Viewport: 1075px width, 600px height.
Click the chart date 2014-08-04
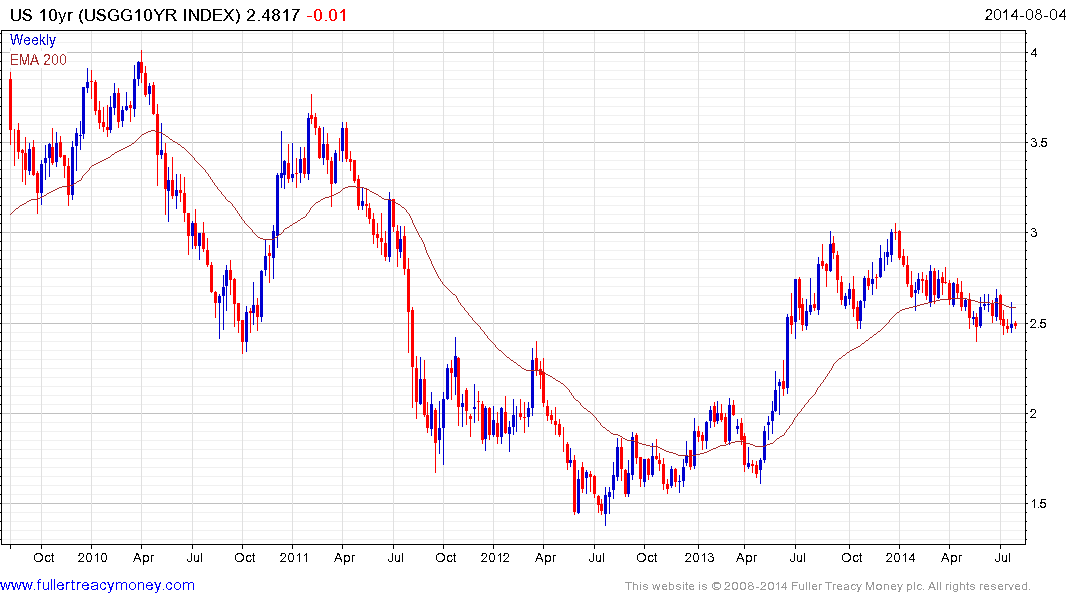coord(1025,15)
